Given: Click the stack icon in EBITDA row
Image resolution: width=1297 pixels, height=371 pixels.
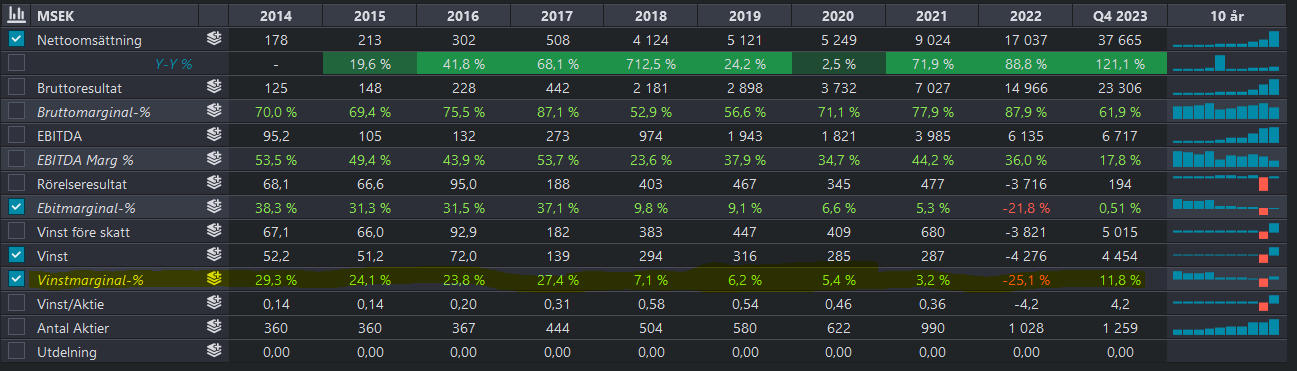Looking at the screenshot, I should click(213, 136).
